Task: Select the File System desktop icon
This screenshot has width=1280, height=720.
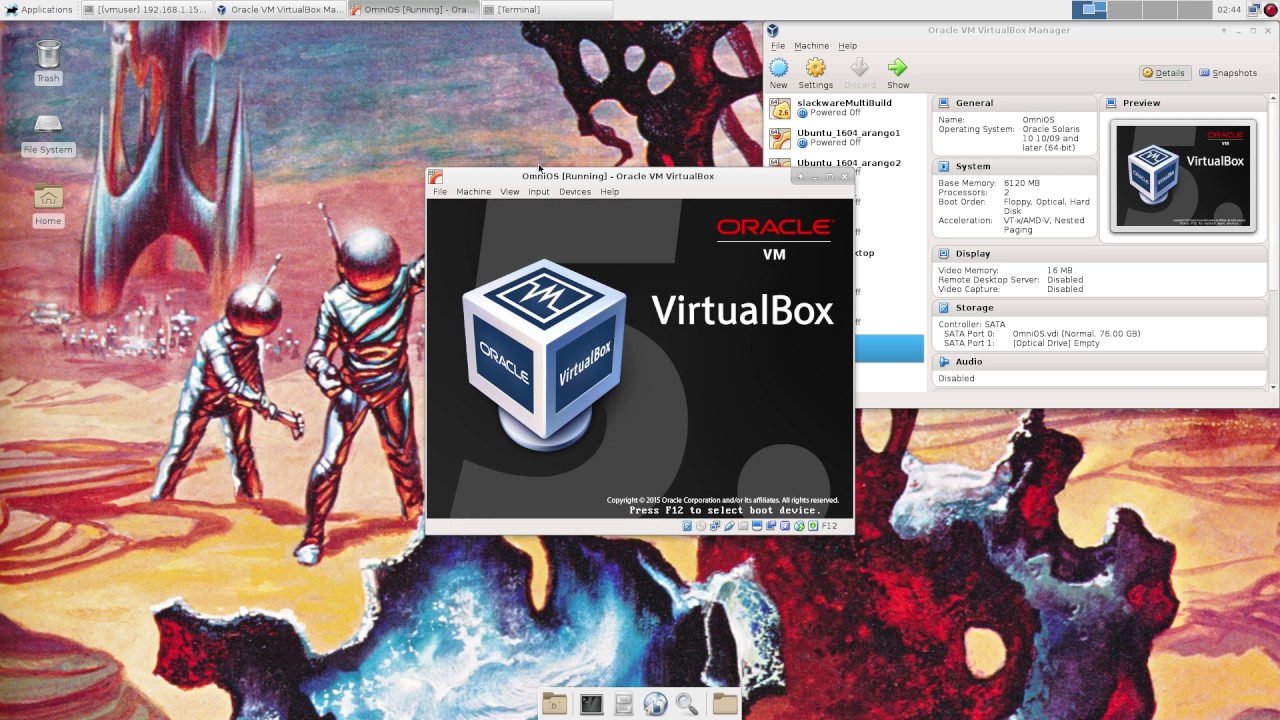Action: tap(48, 124)
